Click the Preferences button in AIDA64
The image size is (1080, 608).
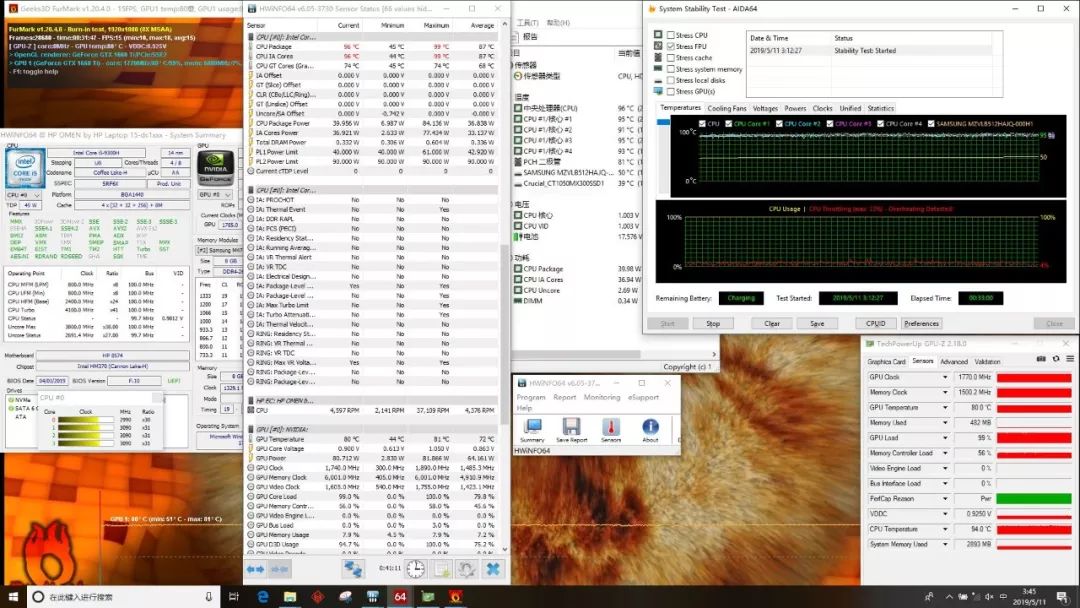[921, 324]
